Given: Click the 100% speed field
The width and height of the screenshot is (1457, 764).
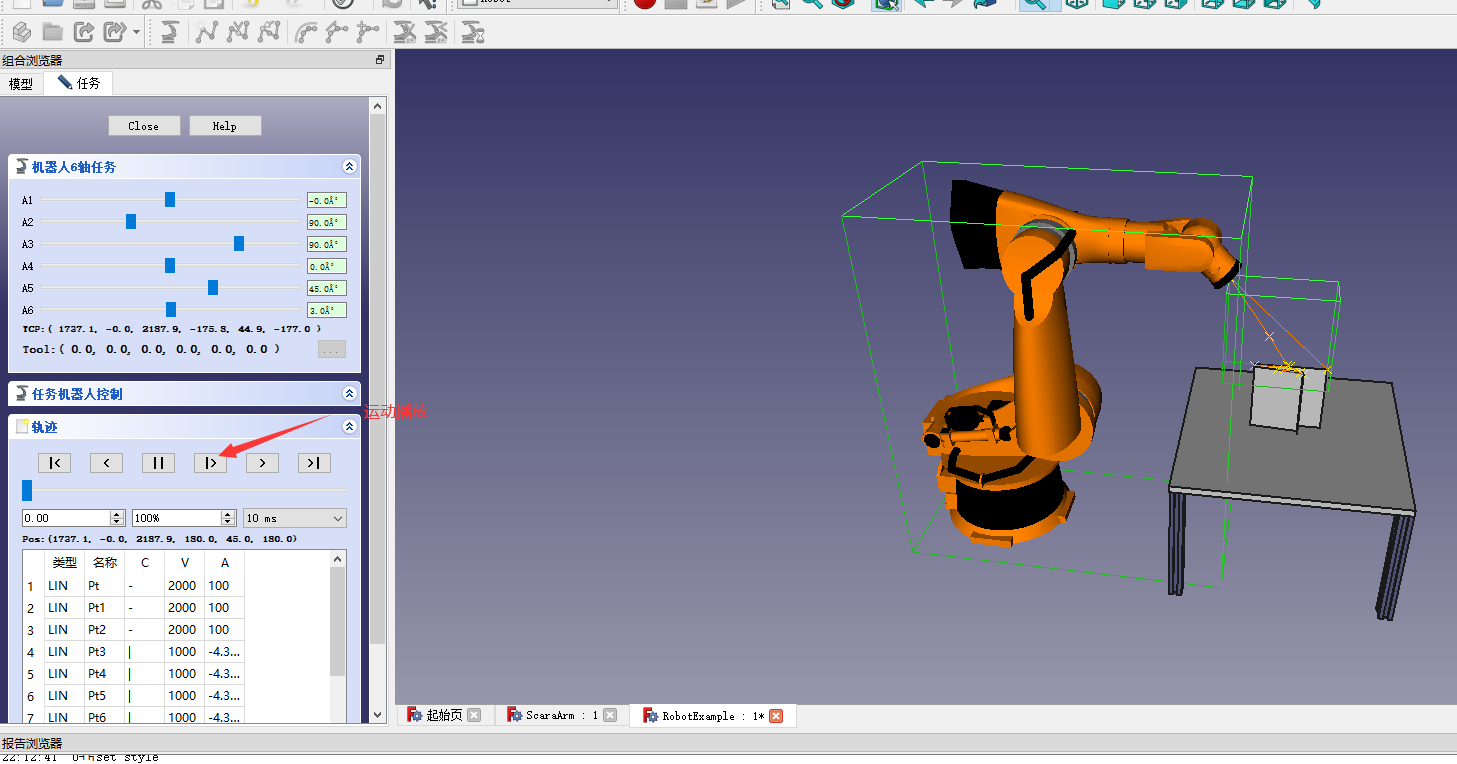Looking at the screenshot, I should pos(176,518).
